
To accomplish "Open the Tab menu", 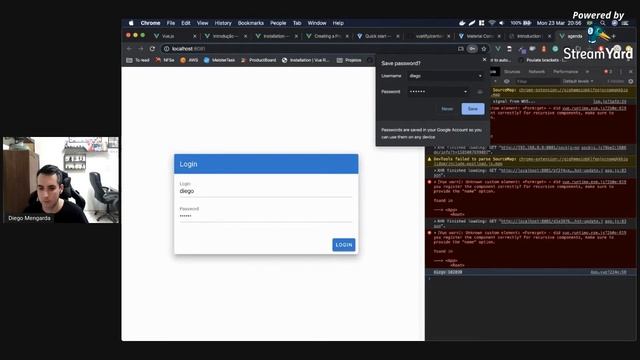I will [297, 23].
